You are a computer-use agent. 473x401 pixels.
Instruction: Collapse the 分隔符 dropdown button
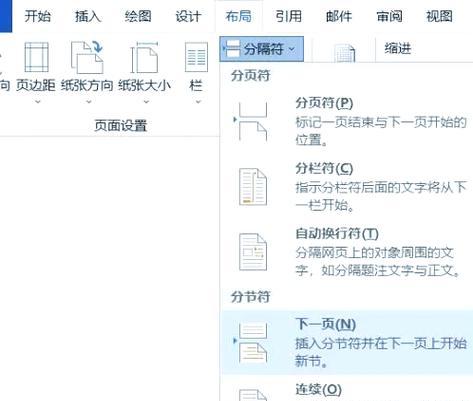pyautogui.click(x=261, y=49)
